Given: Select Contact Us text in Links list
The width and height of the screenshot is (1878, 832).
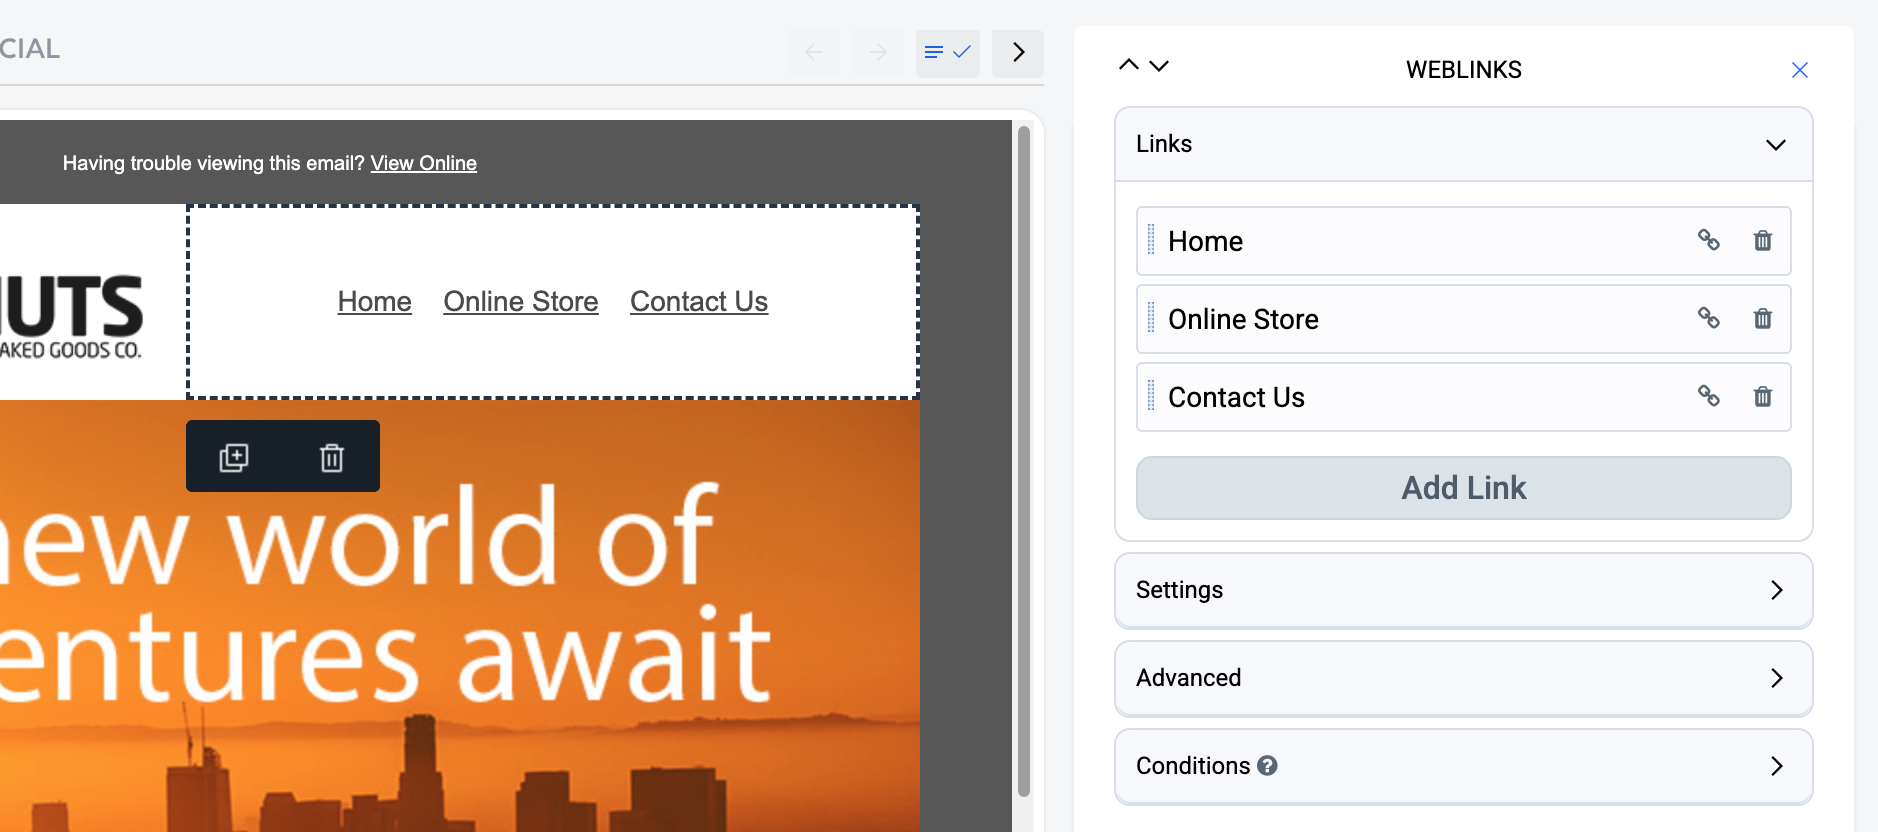Looking at the screenshot, I should (x=1236, y=397).
